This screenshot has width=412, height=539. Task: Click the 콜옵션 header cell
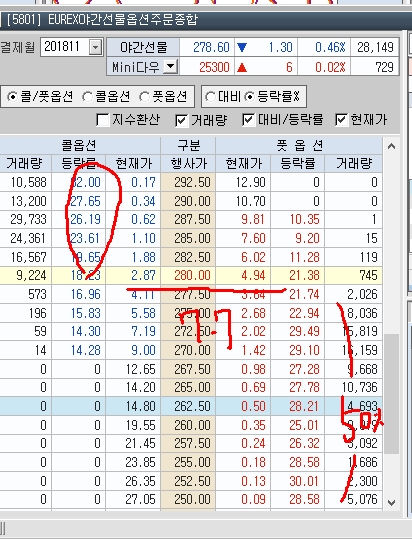click(79, 145)
